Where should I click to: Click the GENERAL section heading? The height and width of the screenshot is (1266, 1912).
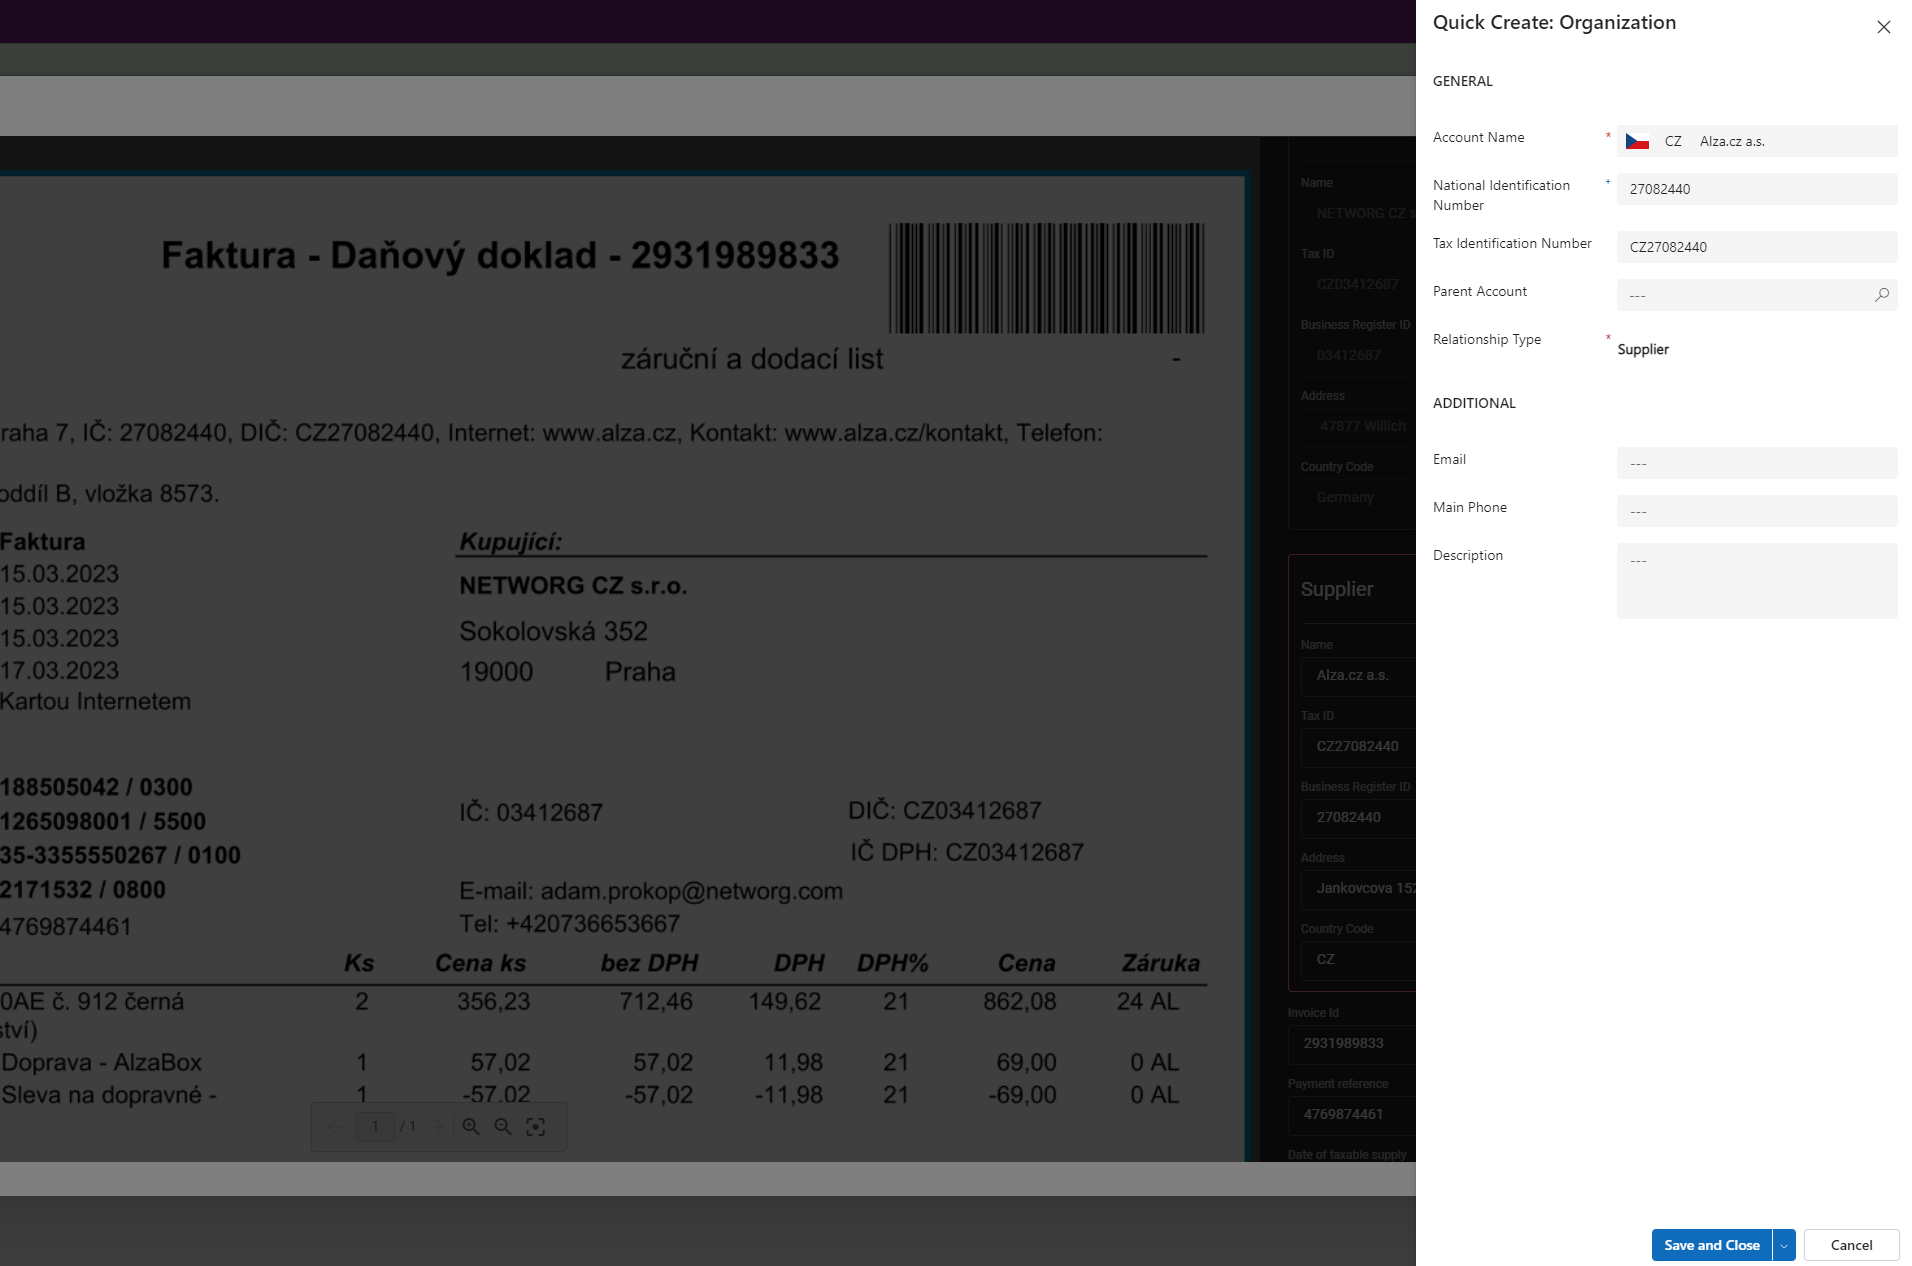pos(1462,81)
